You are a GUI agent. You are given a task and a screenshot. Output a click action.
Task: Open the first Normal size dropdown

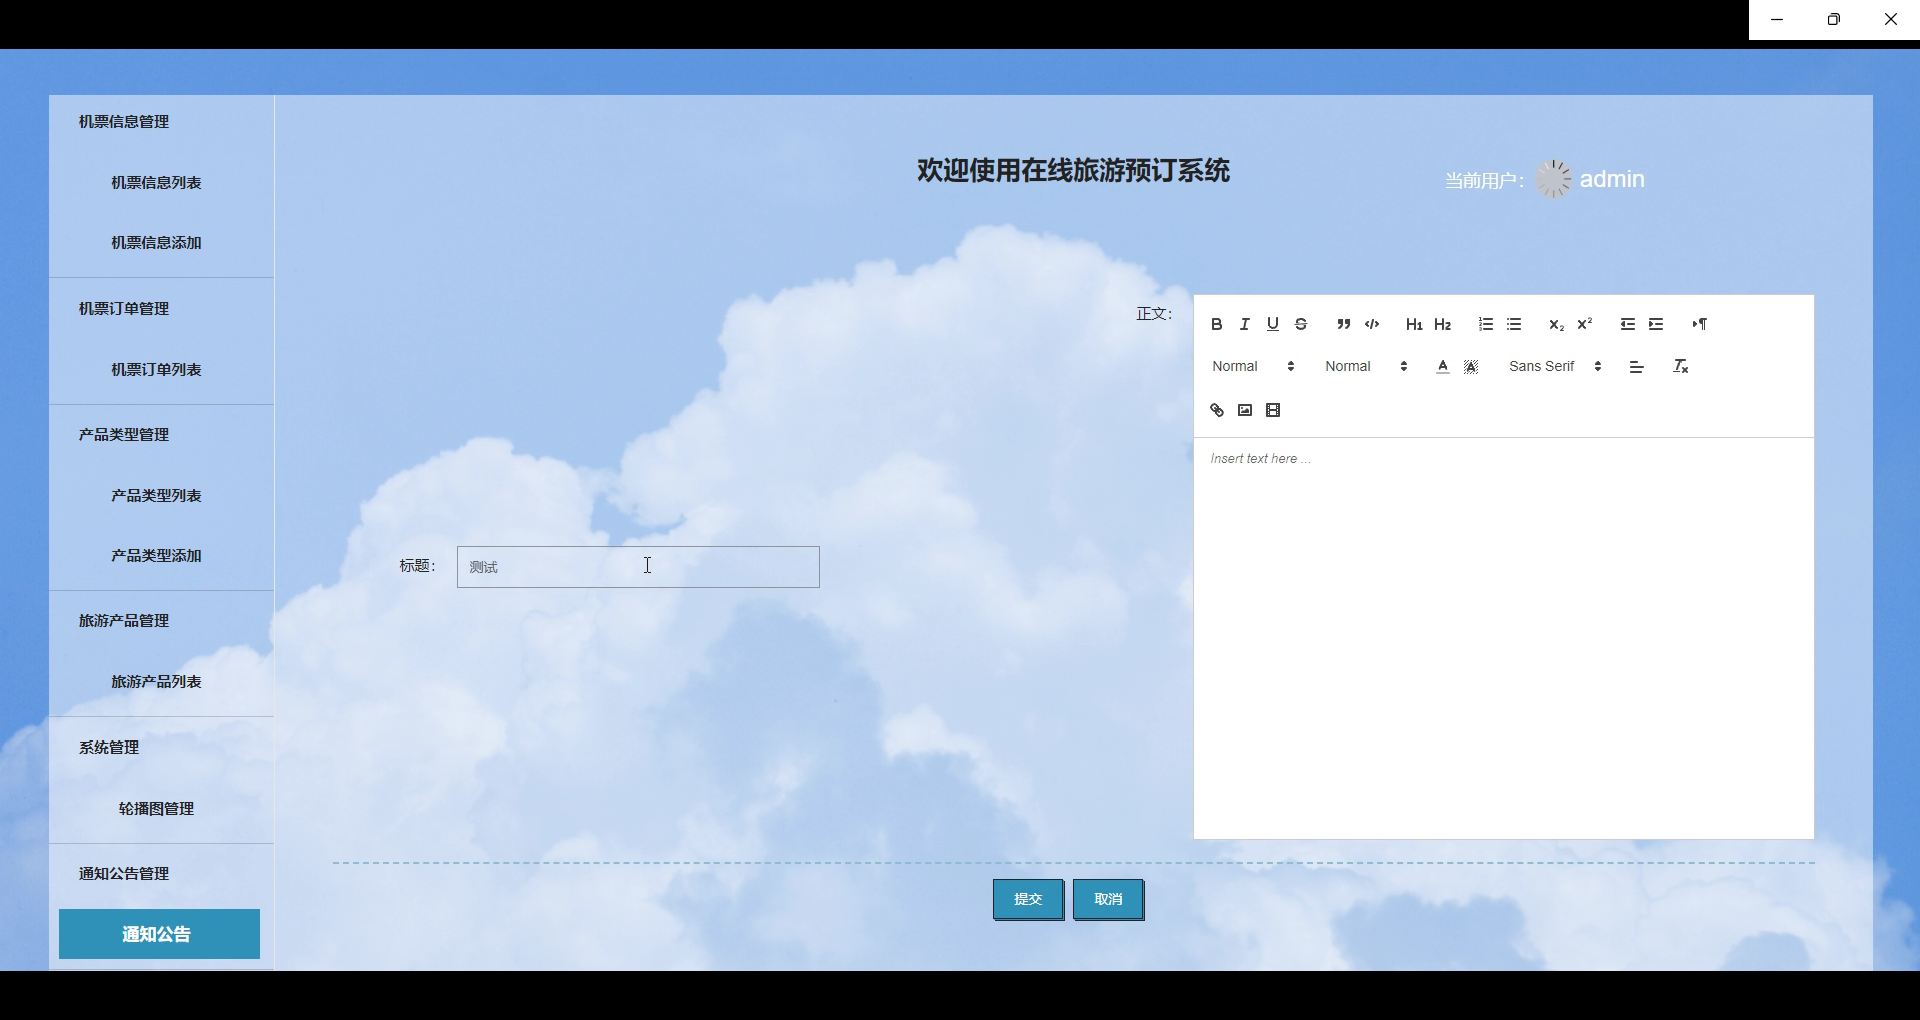point(1253,367)
